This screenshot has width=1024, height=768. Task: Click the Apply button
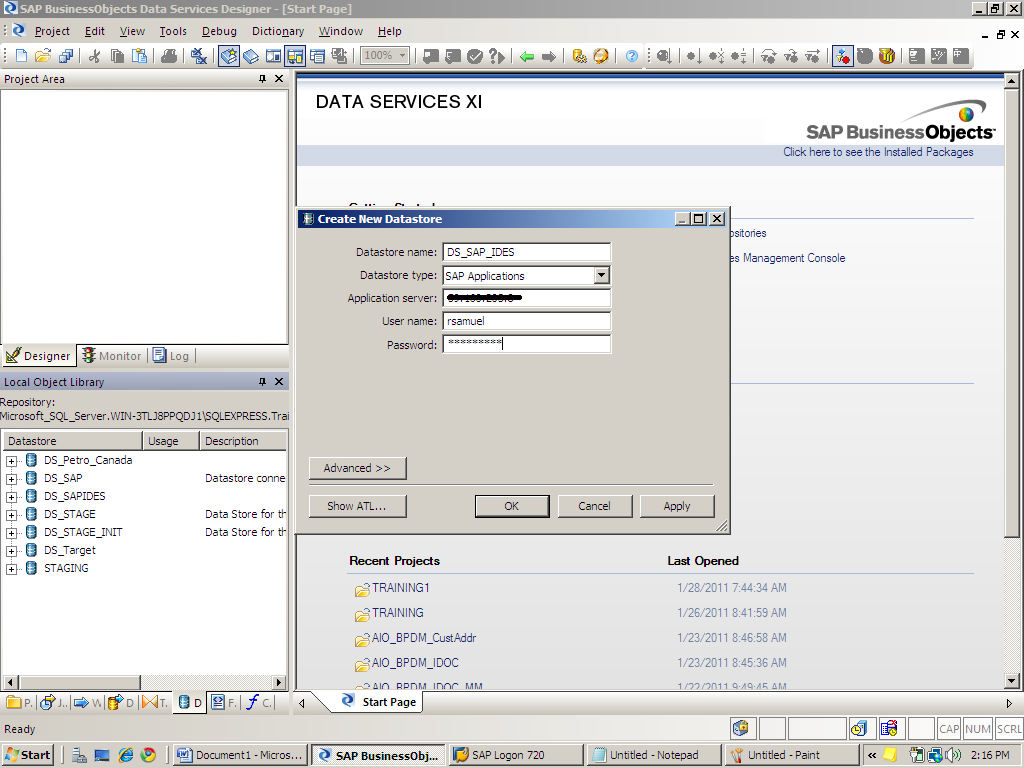pos(677,506)
